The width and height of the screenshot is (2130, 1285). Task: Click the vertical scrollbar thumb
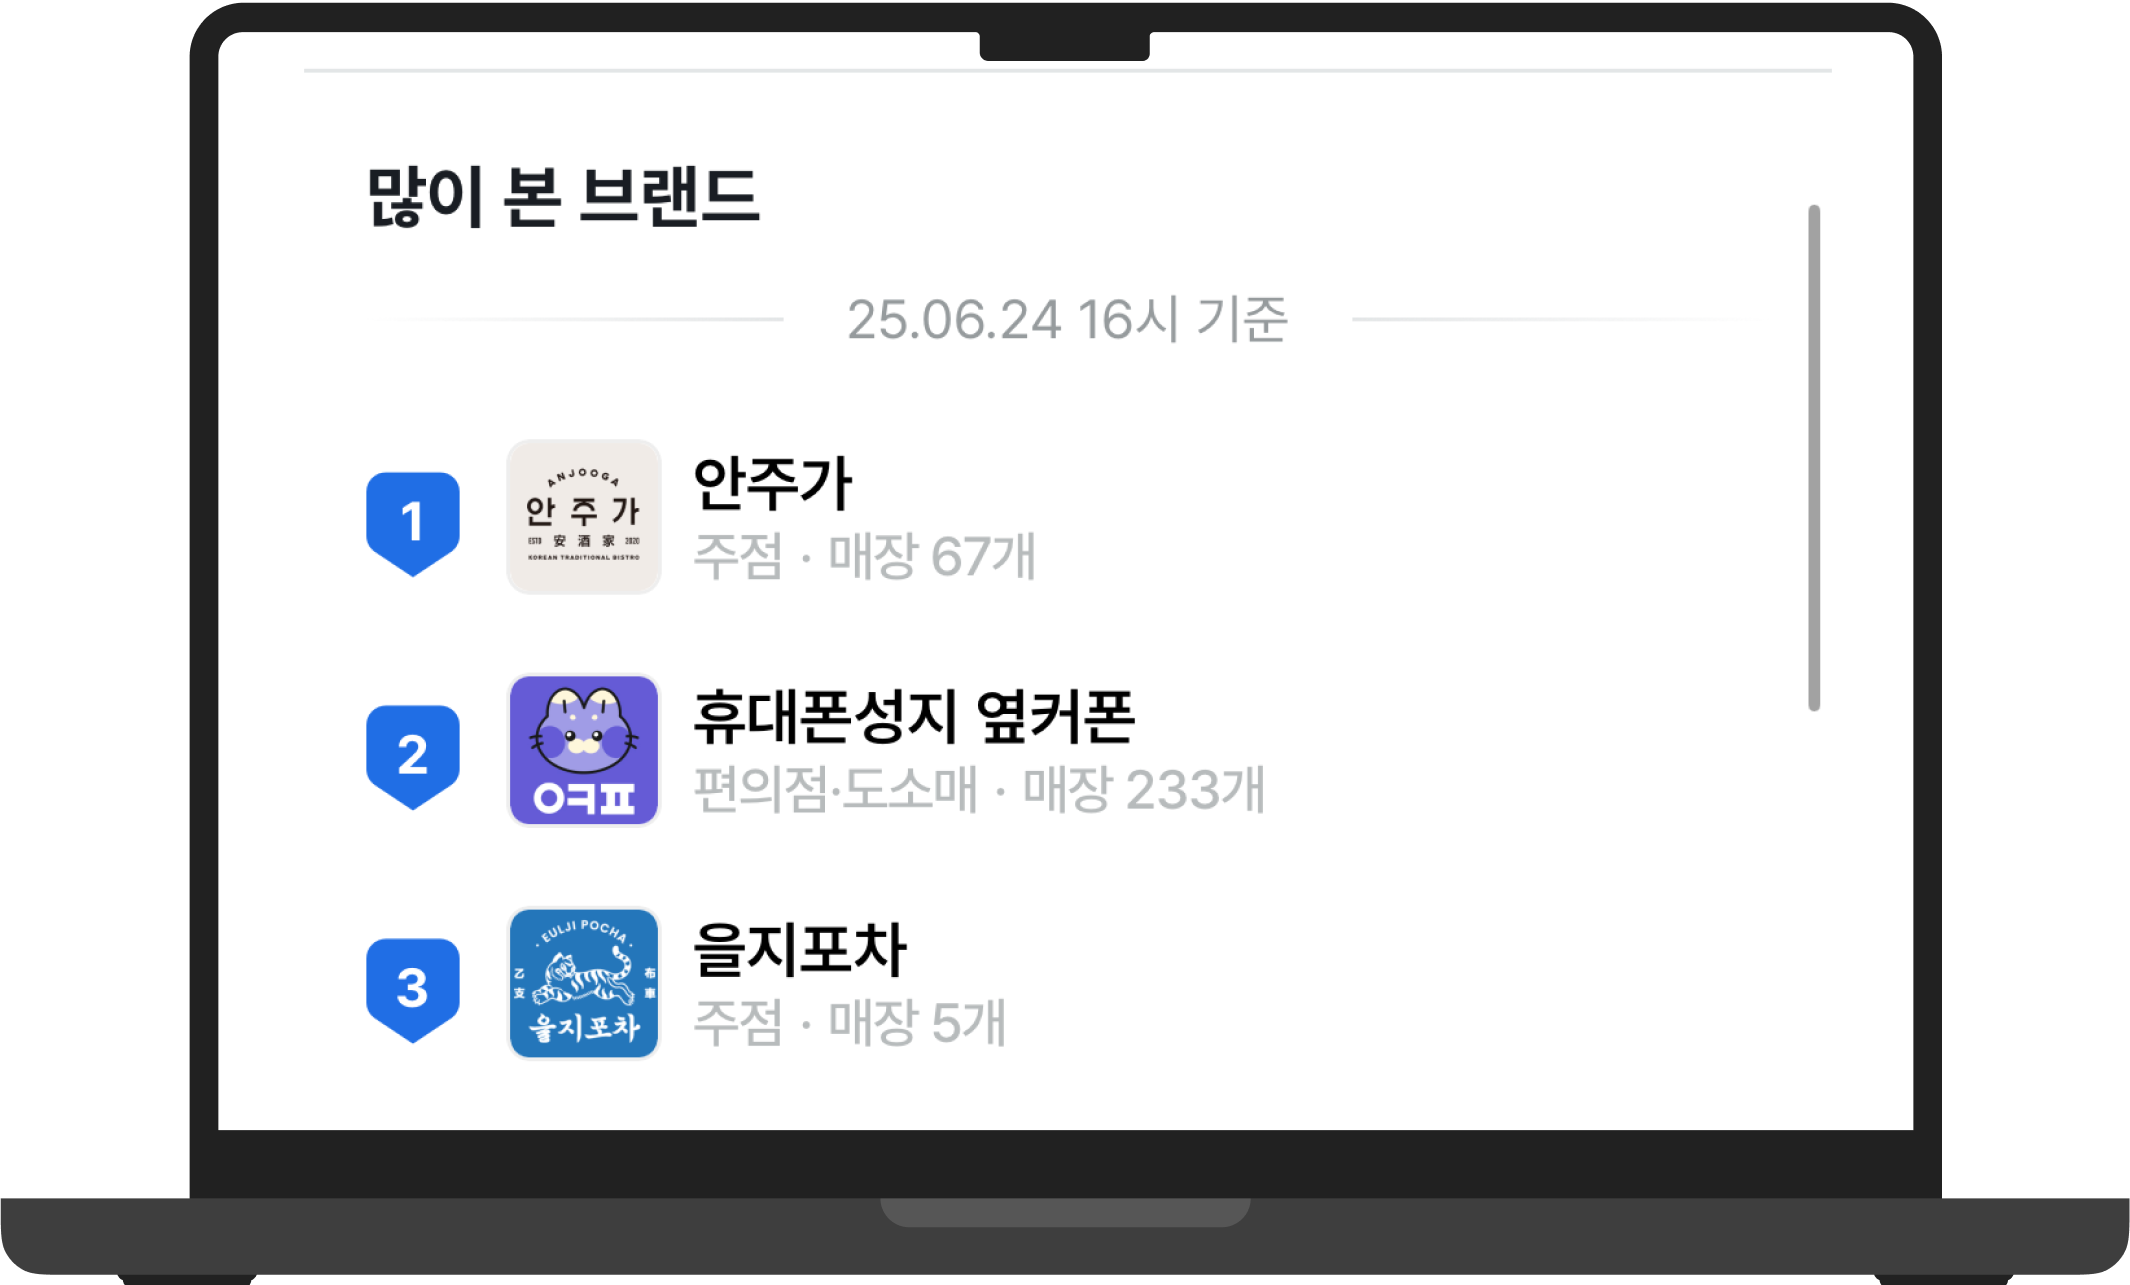(x=1814, y=458)
